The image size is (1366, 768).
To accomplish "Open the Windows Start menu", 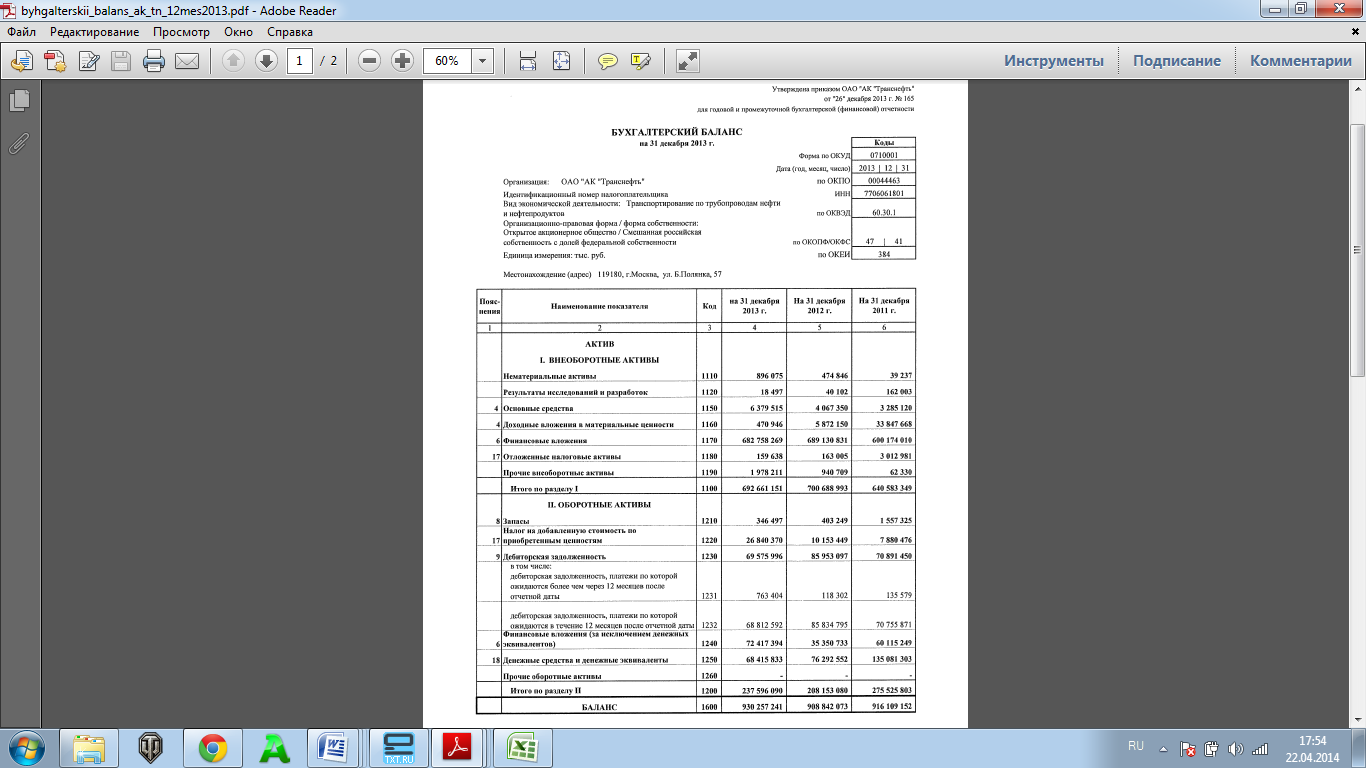I will [x=26, y=748].
